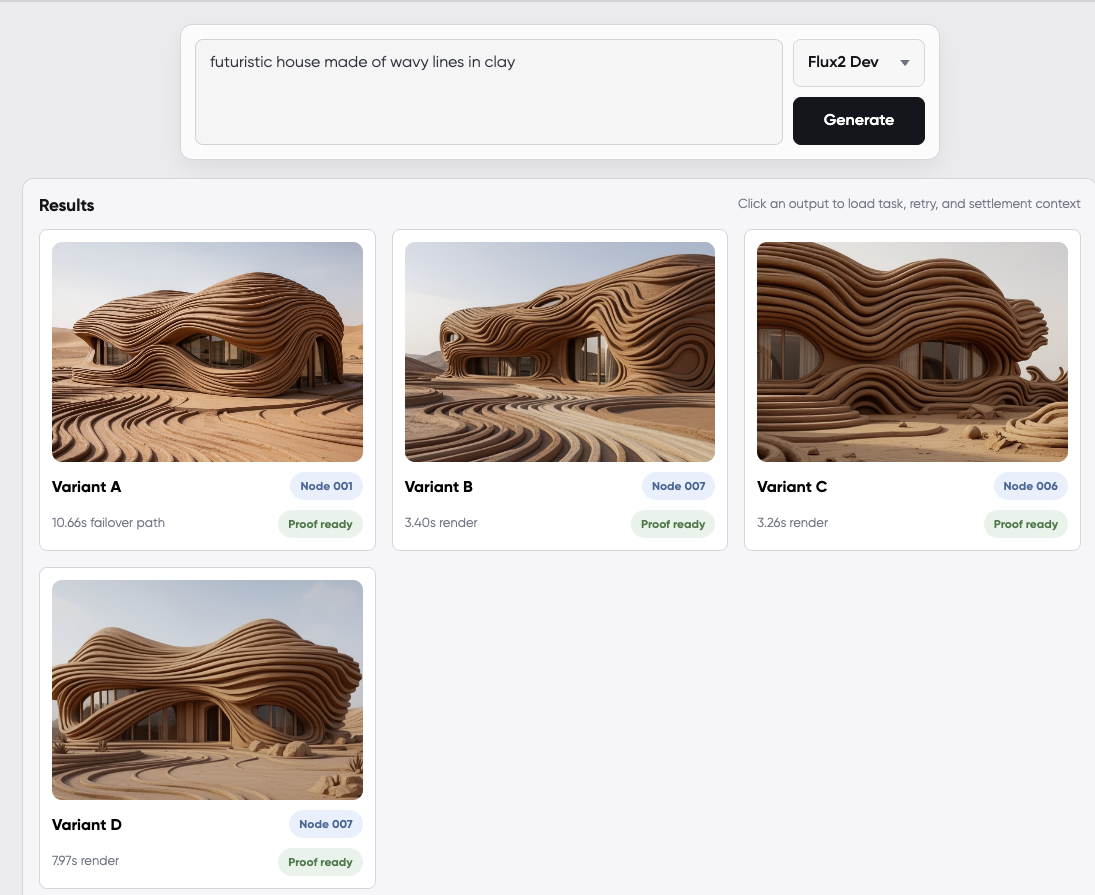Click into the prompt text field

(488, 92)
